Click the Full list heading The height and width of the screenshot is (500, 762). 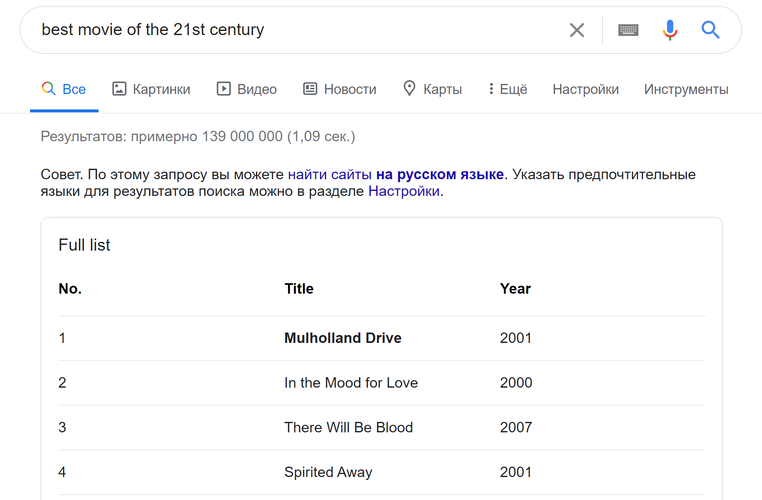85,245
